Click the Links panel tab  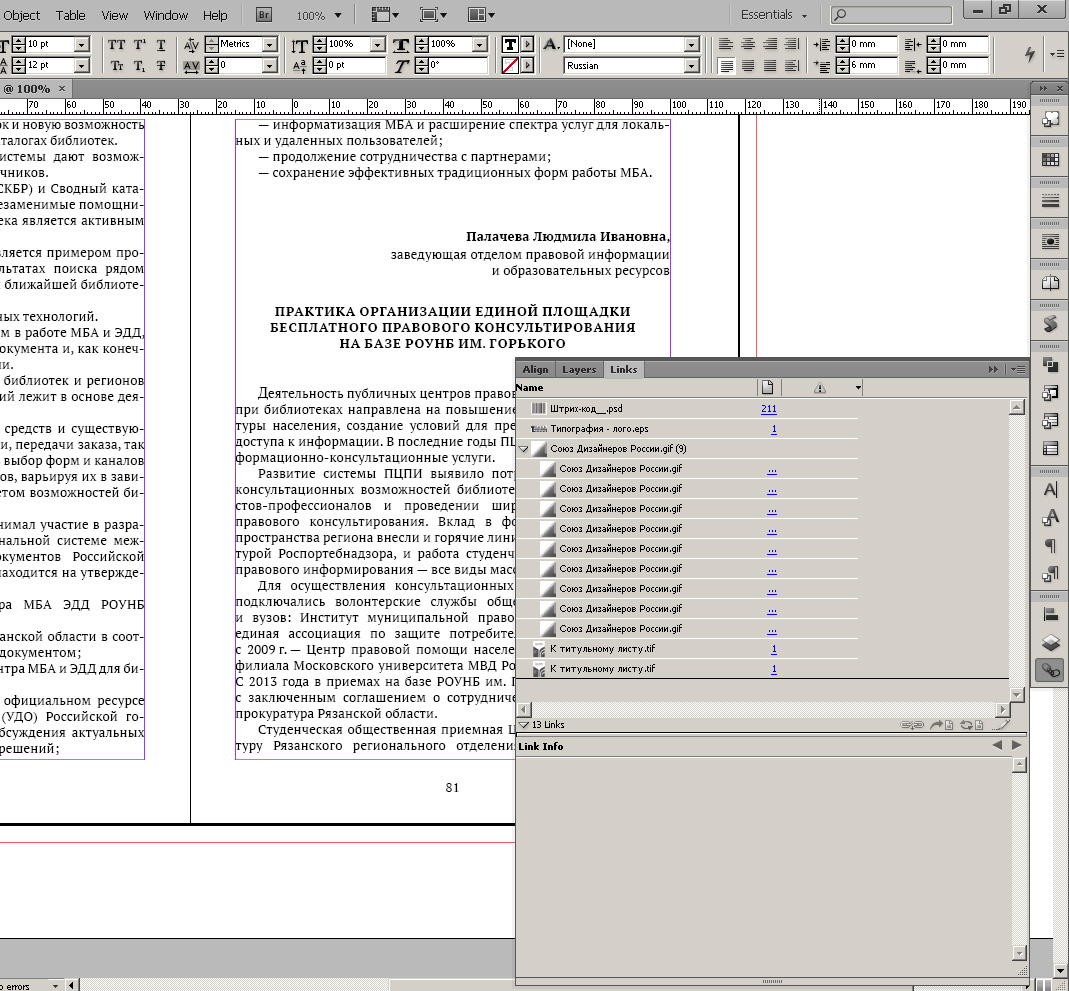623,369
